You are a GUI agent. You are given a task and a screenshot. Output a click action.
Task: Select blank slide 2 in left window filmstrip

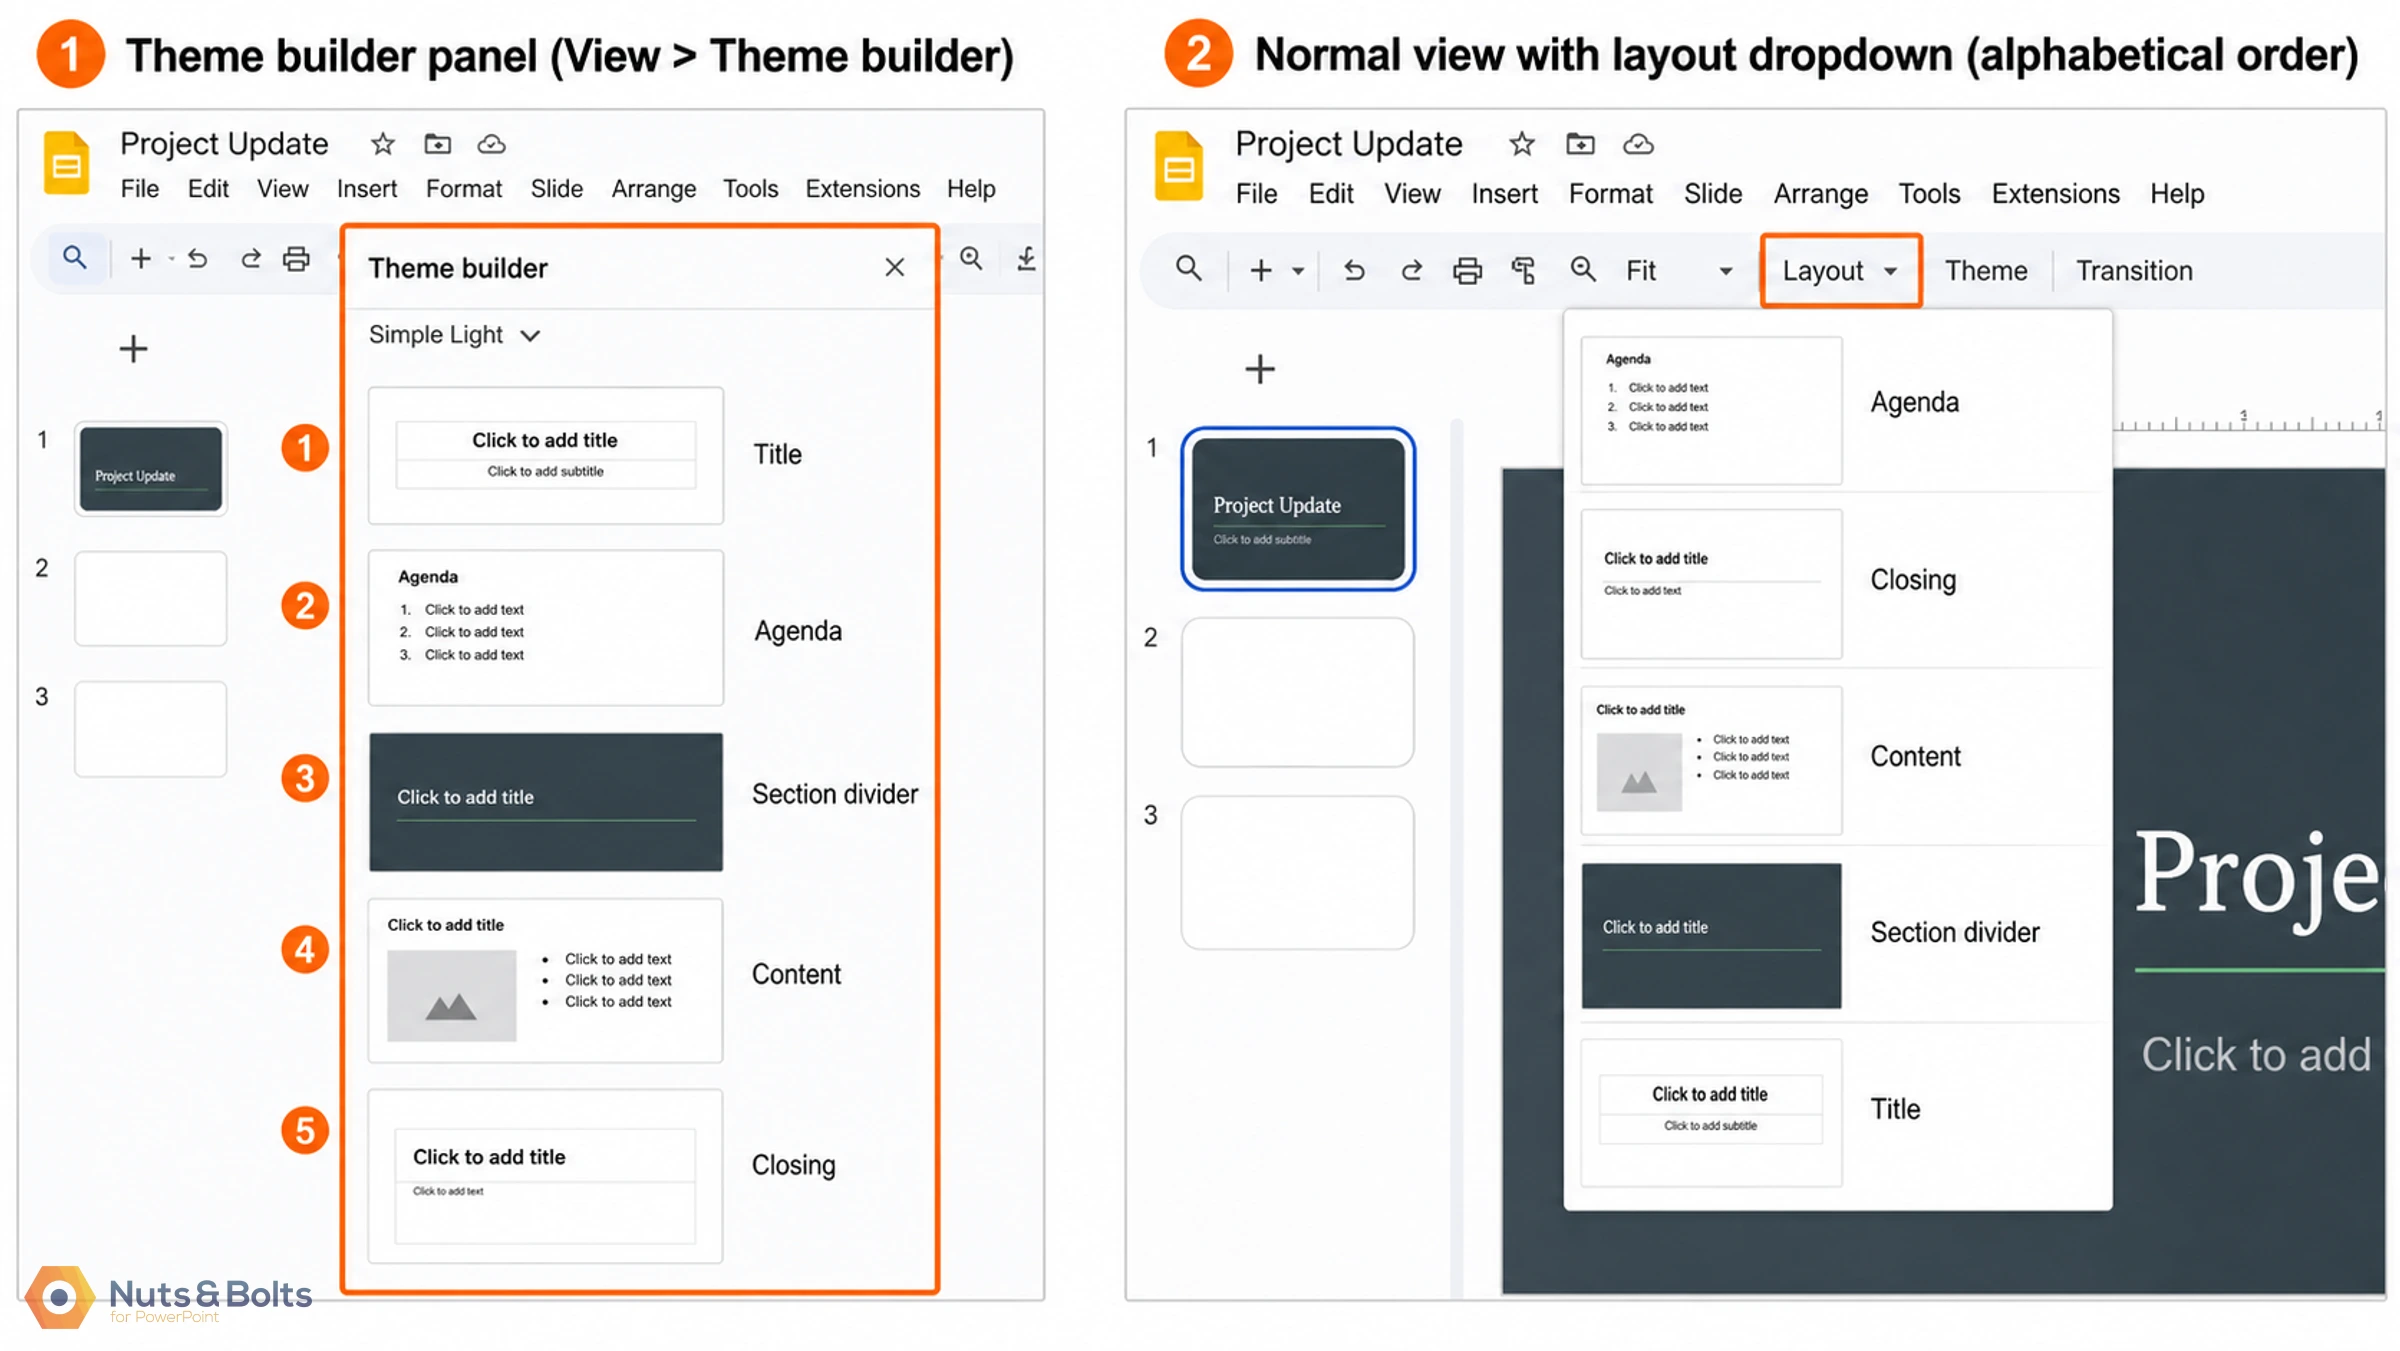coord(151,598)
